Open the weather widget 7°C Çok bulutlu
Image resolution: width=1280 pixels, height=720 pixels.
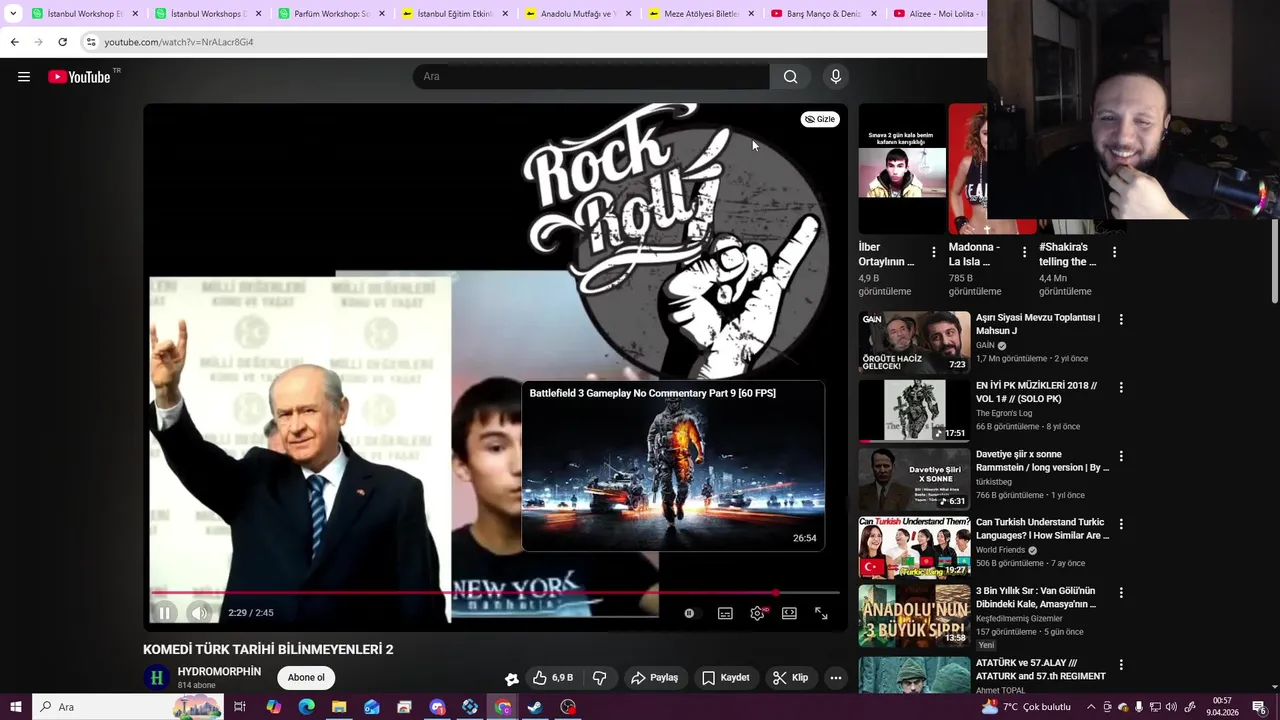pos(1027,707)
